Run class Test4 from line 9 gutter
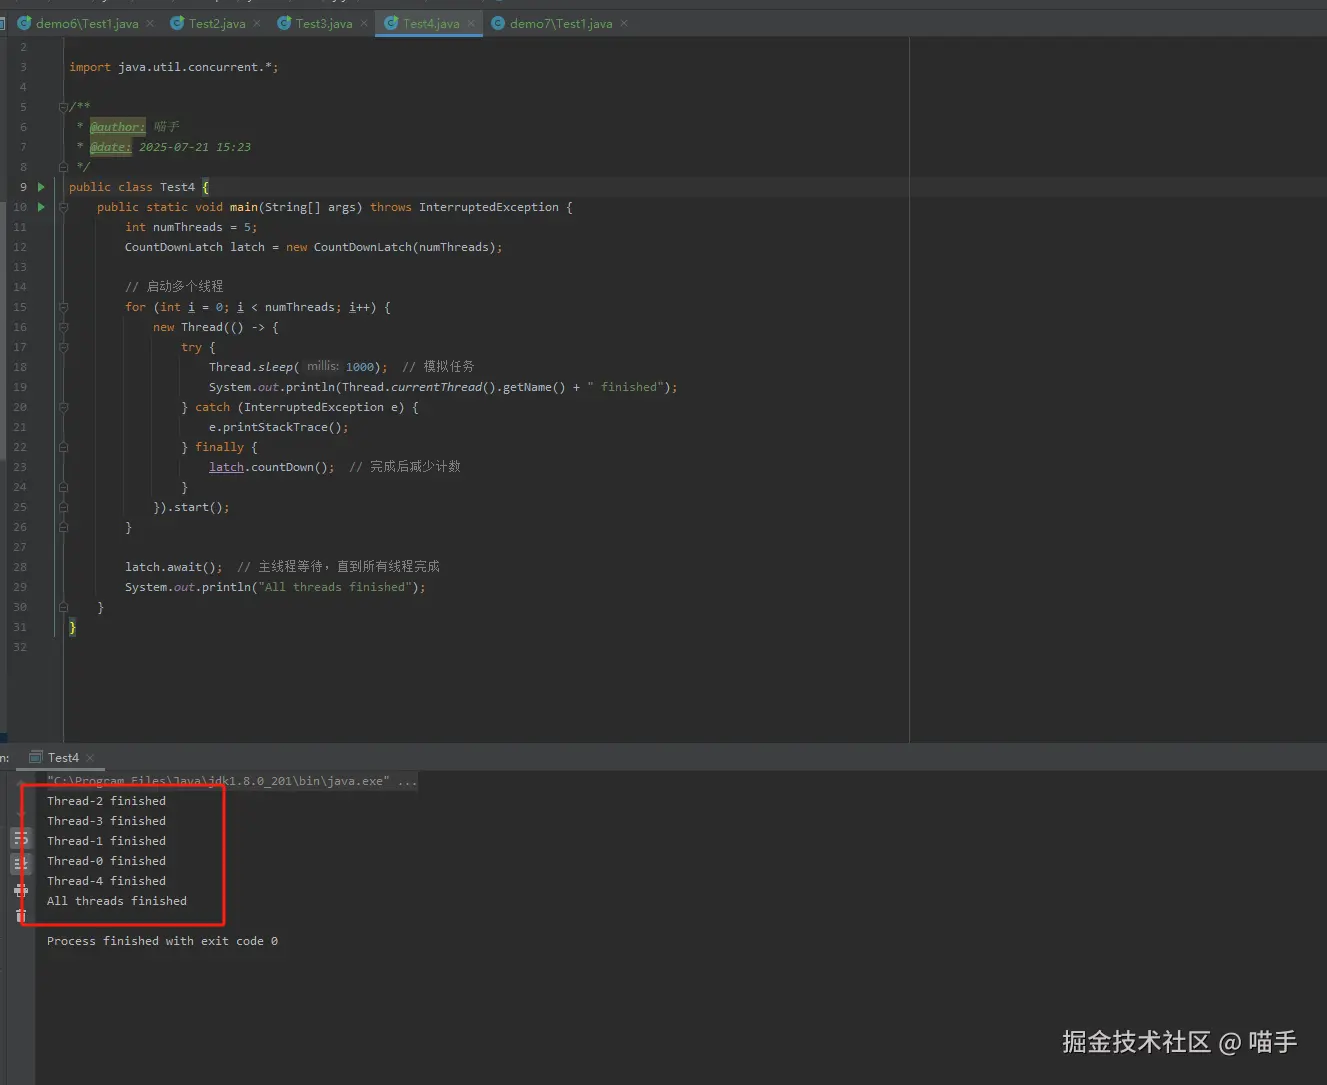Screen dimensions: 1327x1085 coord(41,187)
